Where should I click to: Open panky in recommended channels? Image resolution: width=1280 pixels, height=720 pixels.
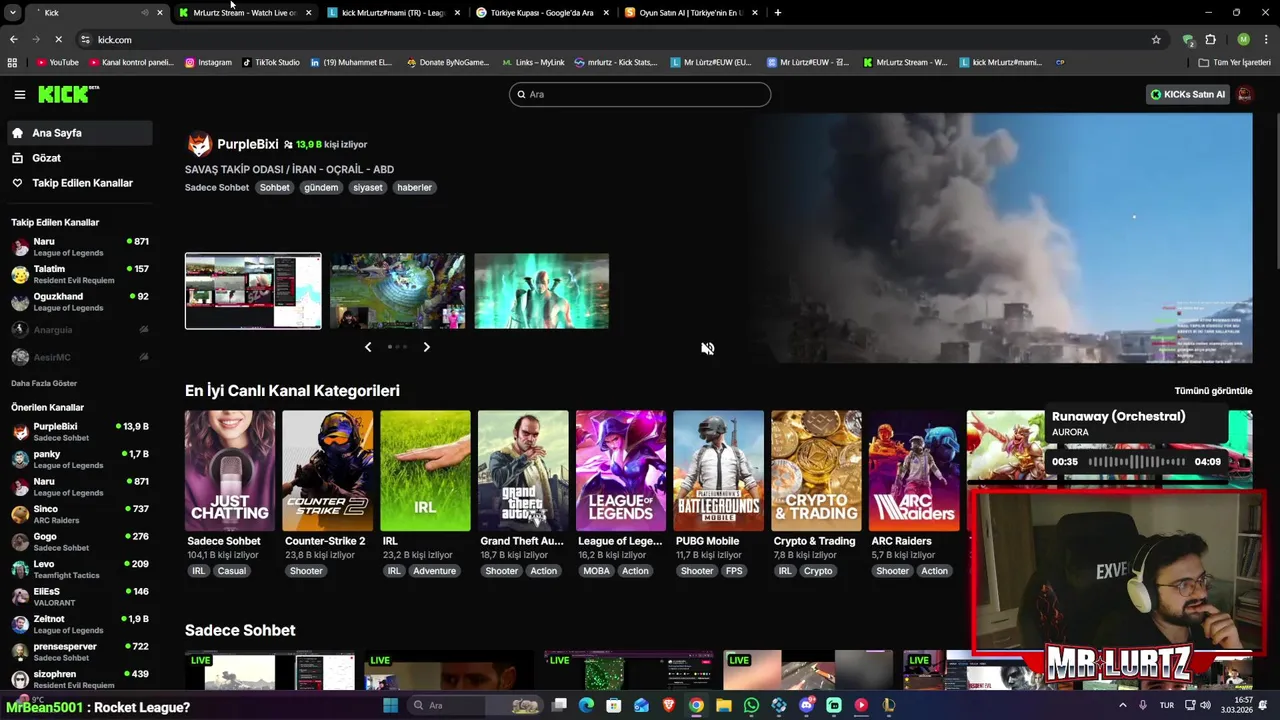click(80, 459)
